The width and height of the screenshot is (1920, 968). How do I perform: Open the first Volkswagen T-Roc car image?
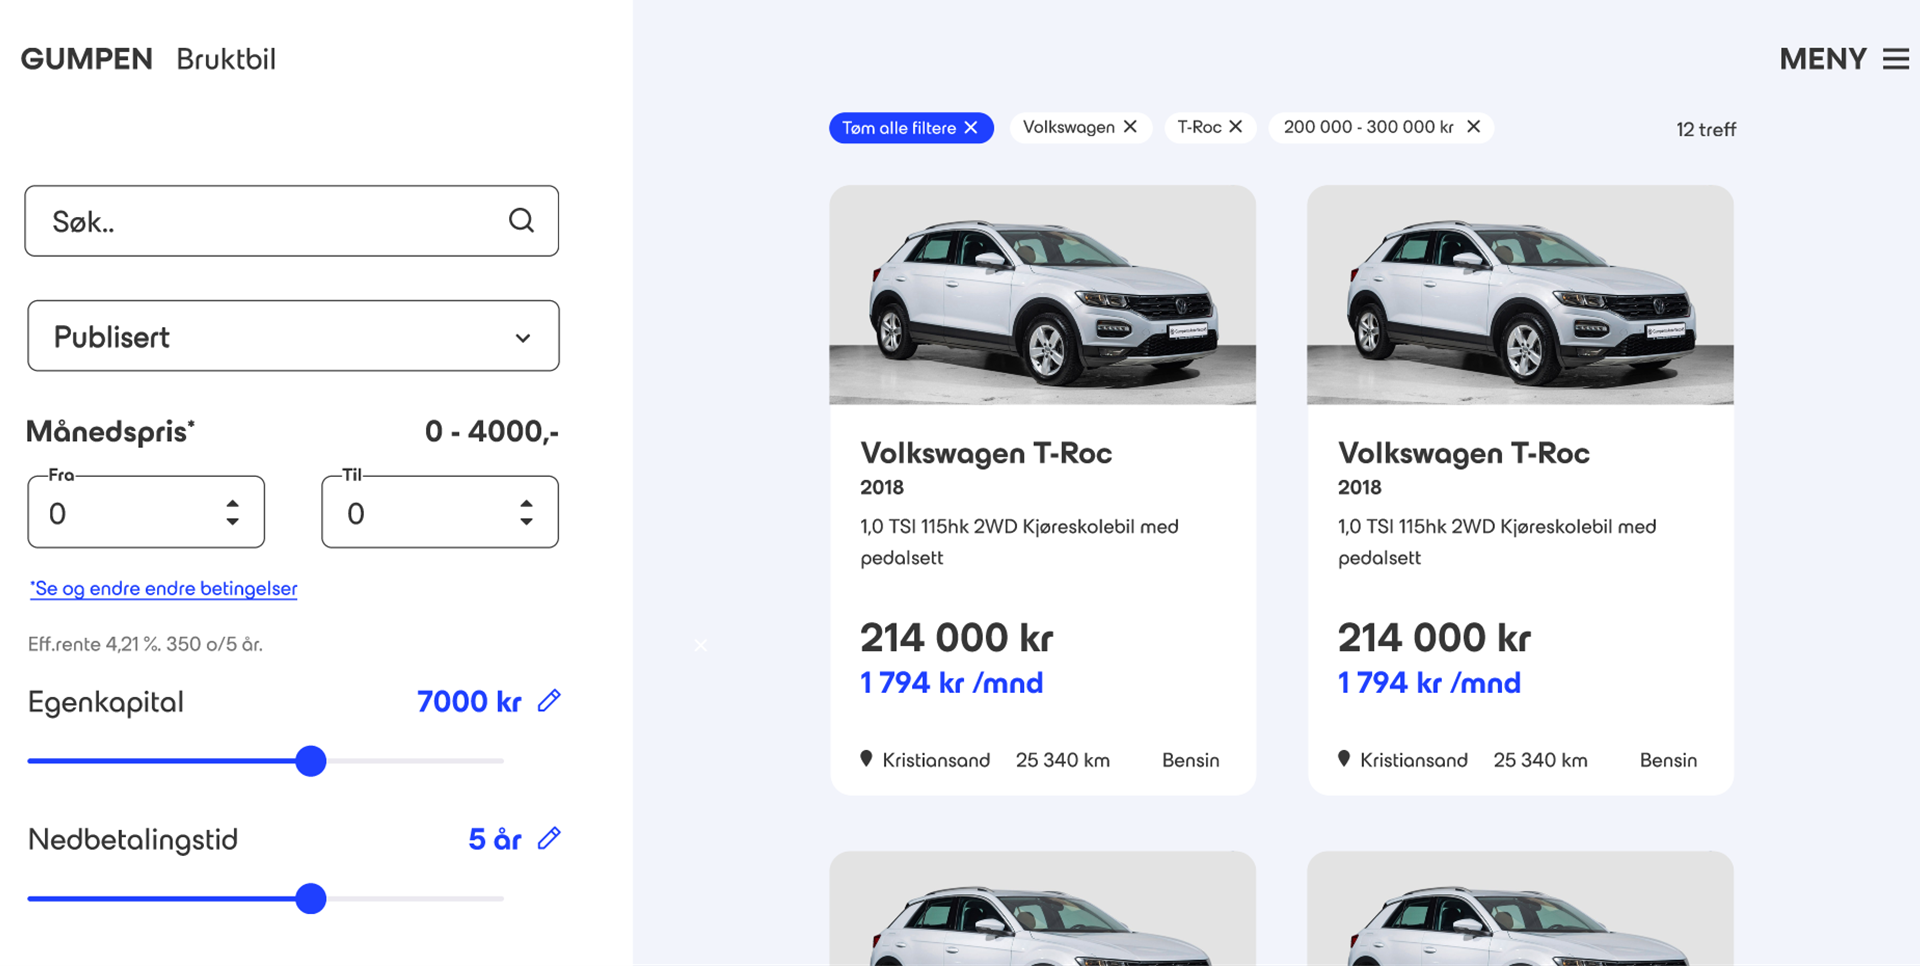[1042, 295]
